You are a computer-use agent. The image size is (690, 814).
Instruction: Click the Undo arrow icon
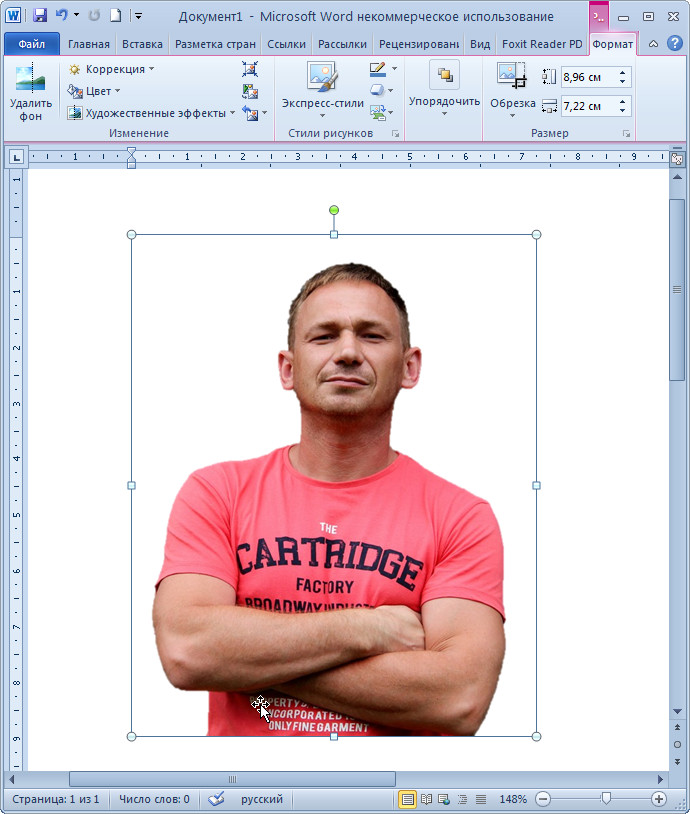[62, 16]
